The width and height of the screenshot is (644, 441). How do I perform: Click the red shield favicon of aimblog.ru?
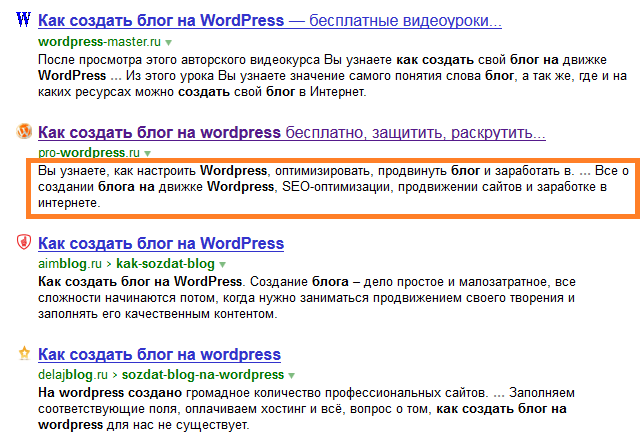pyautogui.click(x=24, y=241)
